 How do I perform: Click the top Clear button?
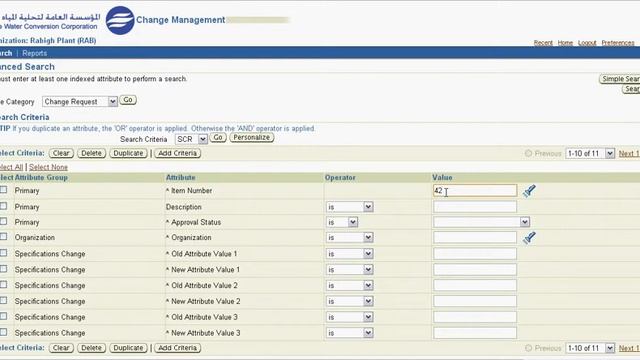61,153
